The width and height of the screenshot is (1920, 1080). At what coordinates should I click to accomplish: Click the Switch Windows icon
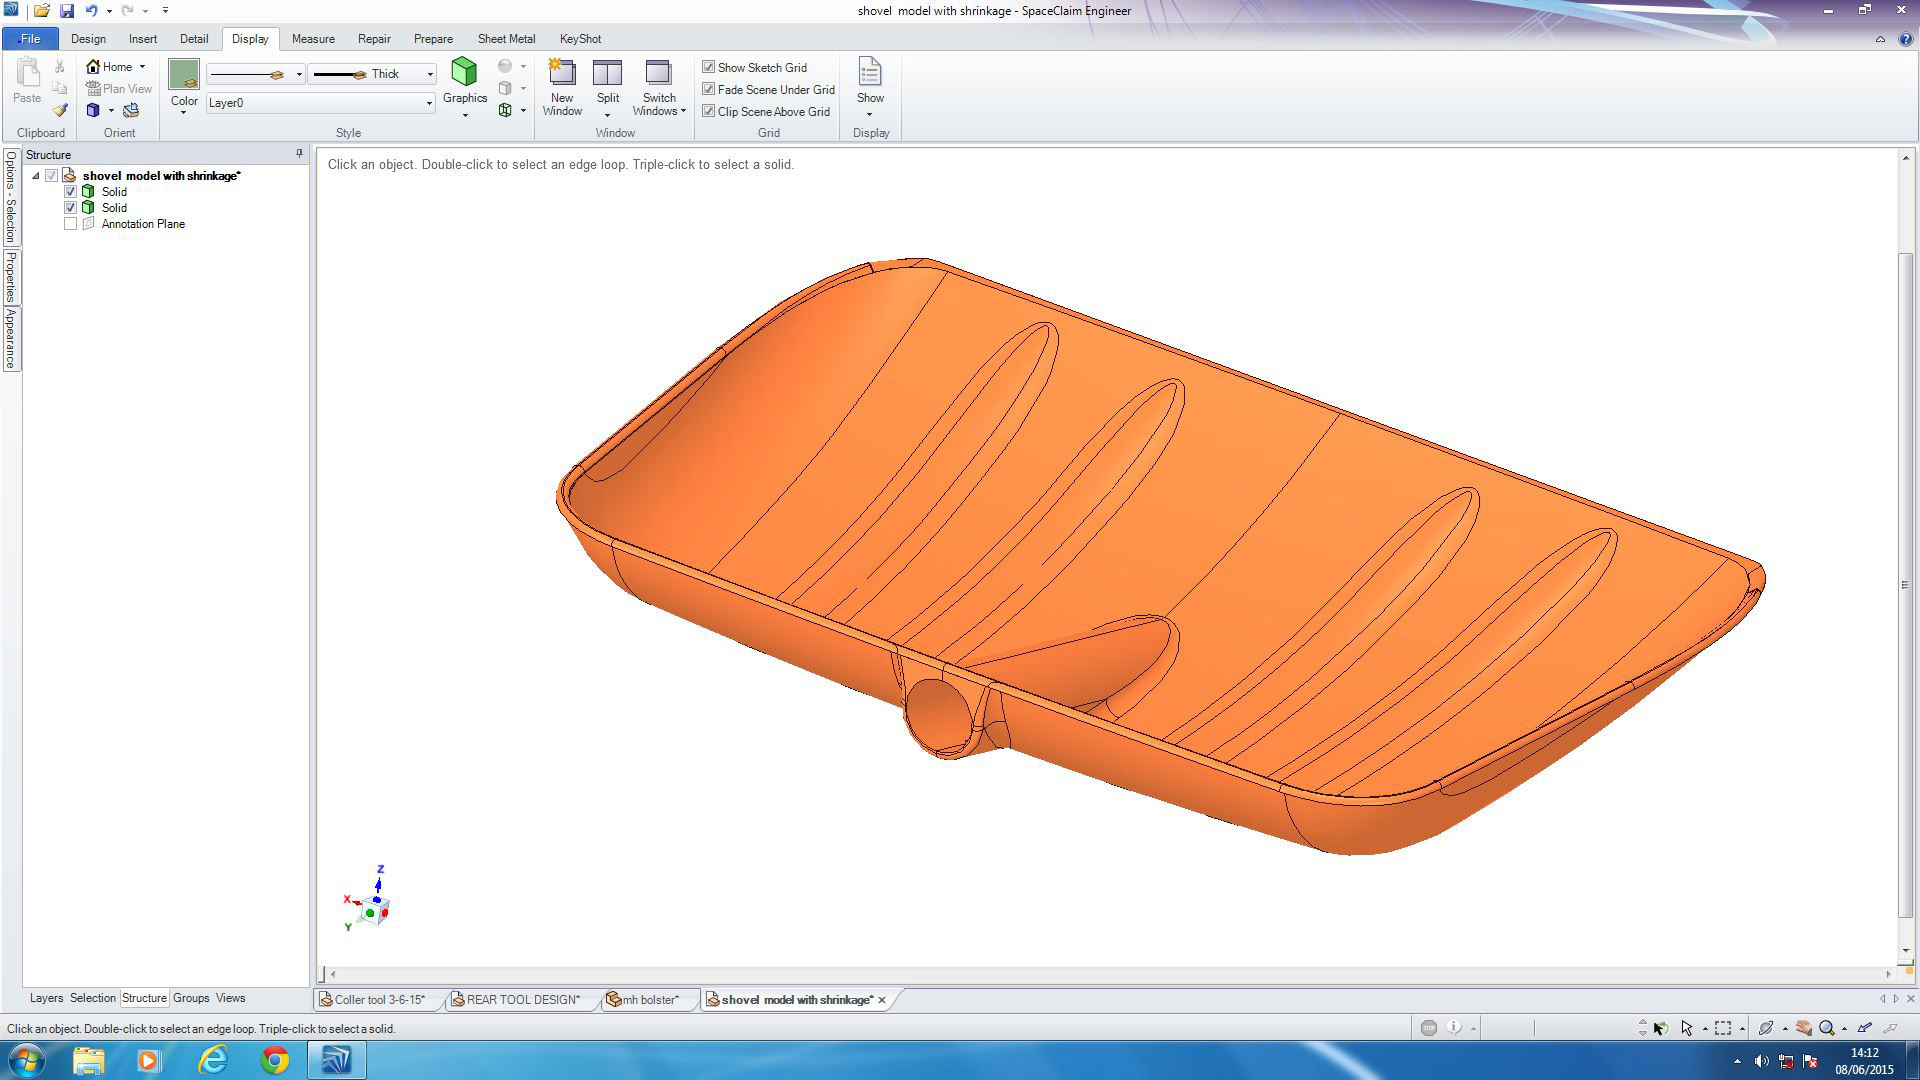pos(658,74)
